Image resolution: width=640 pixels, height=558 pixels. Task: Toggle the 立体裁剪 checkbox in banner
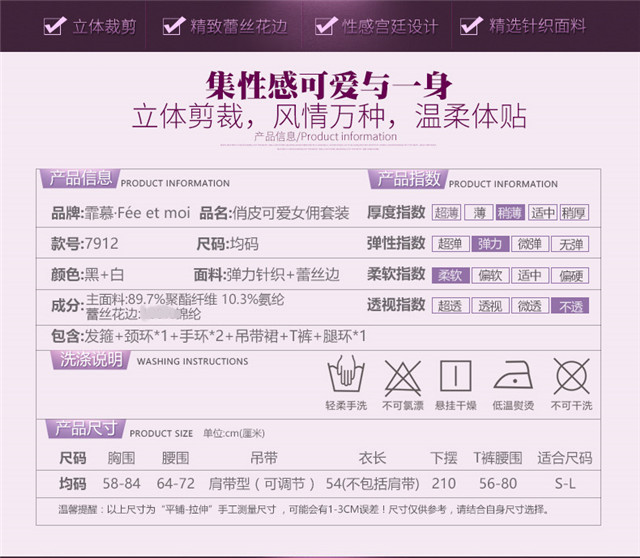click(x=56, y=26)
